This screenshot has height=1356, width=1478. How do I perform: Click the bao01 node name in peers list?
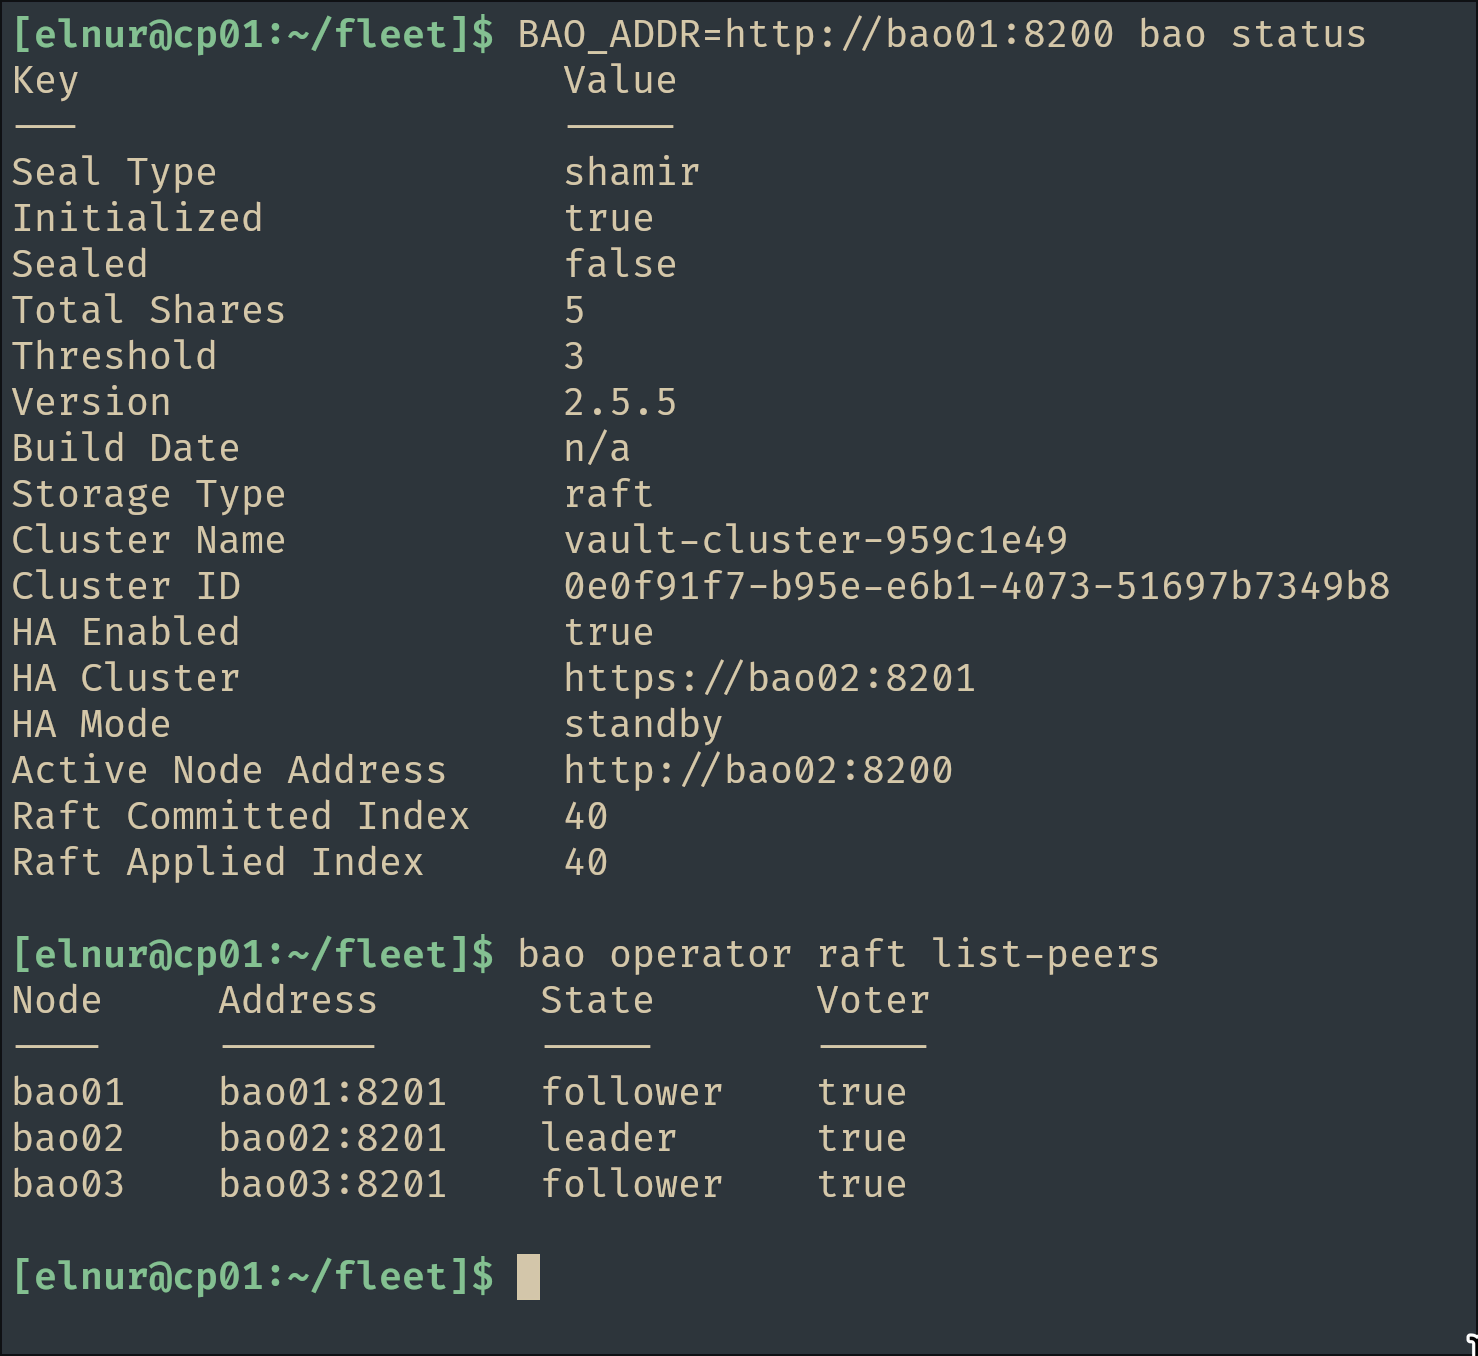pyautogui.click(x=68, y=1092)
